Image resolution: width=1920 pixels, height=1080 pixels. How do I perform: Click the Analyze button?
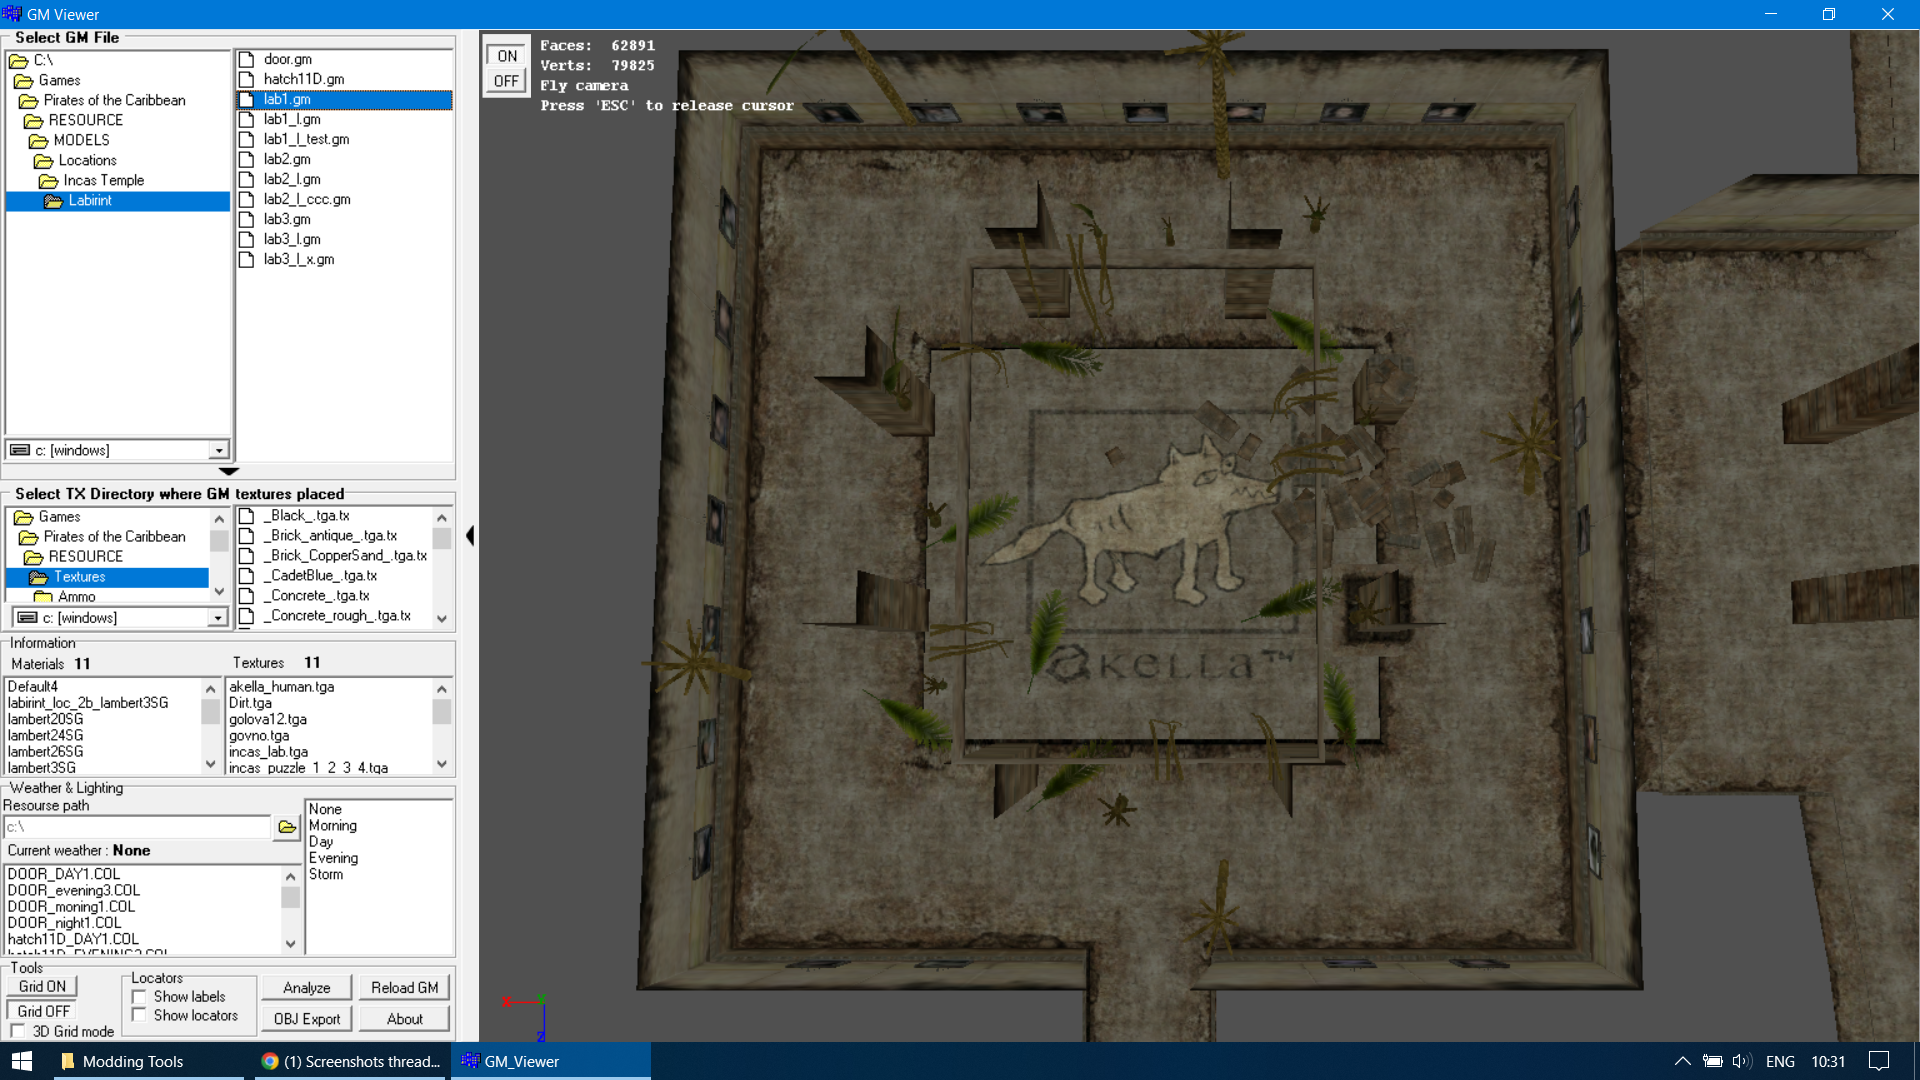click(x=307, y=987)
